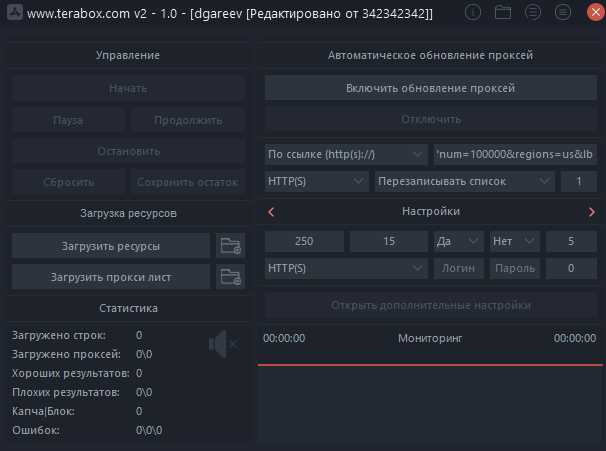606x451 pixels.
Task: Go to next settings page with right arrow
Action: pyautogui.click(x=591, y=212)
